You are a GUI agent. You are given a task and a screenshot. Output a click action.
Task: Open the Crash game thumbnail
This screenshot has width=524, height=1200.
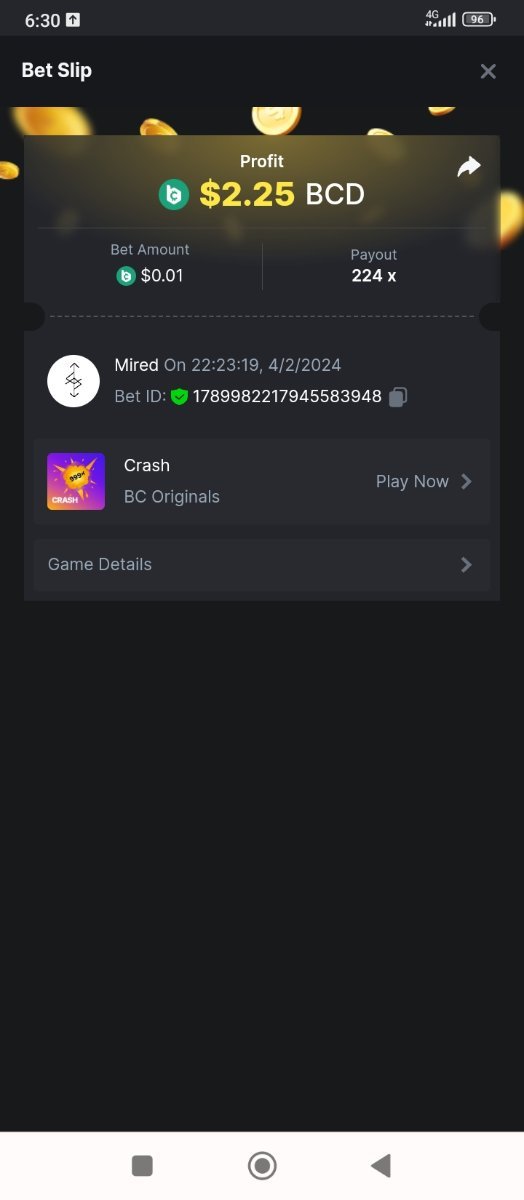(76, 481)
